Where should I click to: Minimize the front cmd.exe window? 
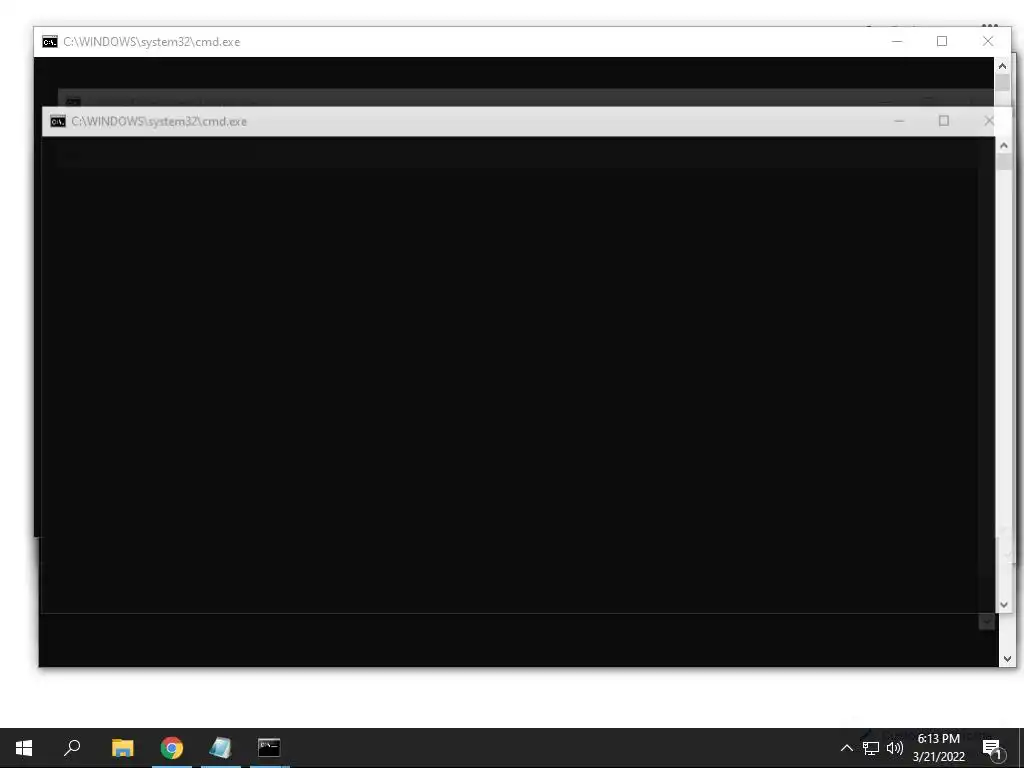tap(899, 121)
